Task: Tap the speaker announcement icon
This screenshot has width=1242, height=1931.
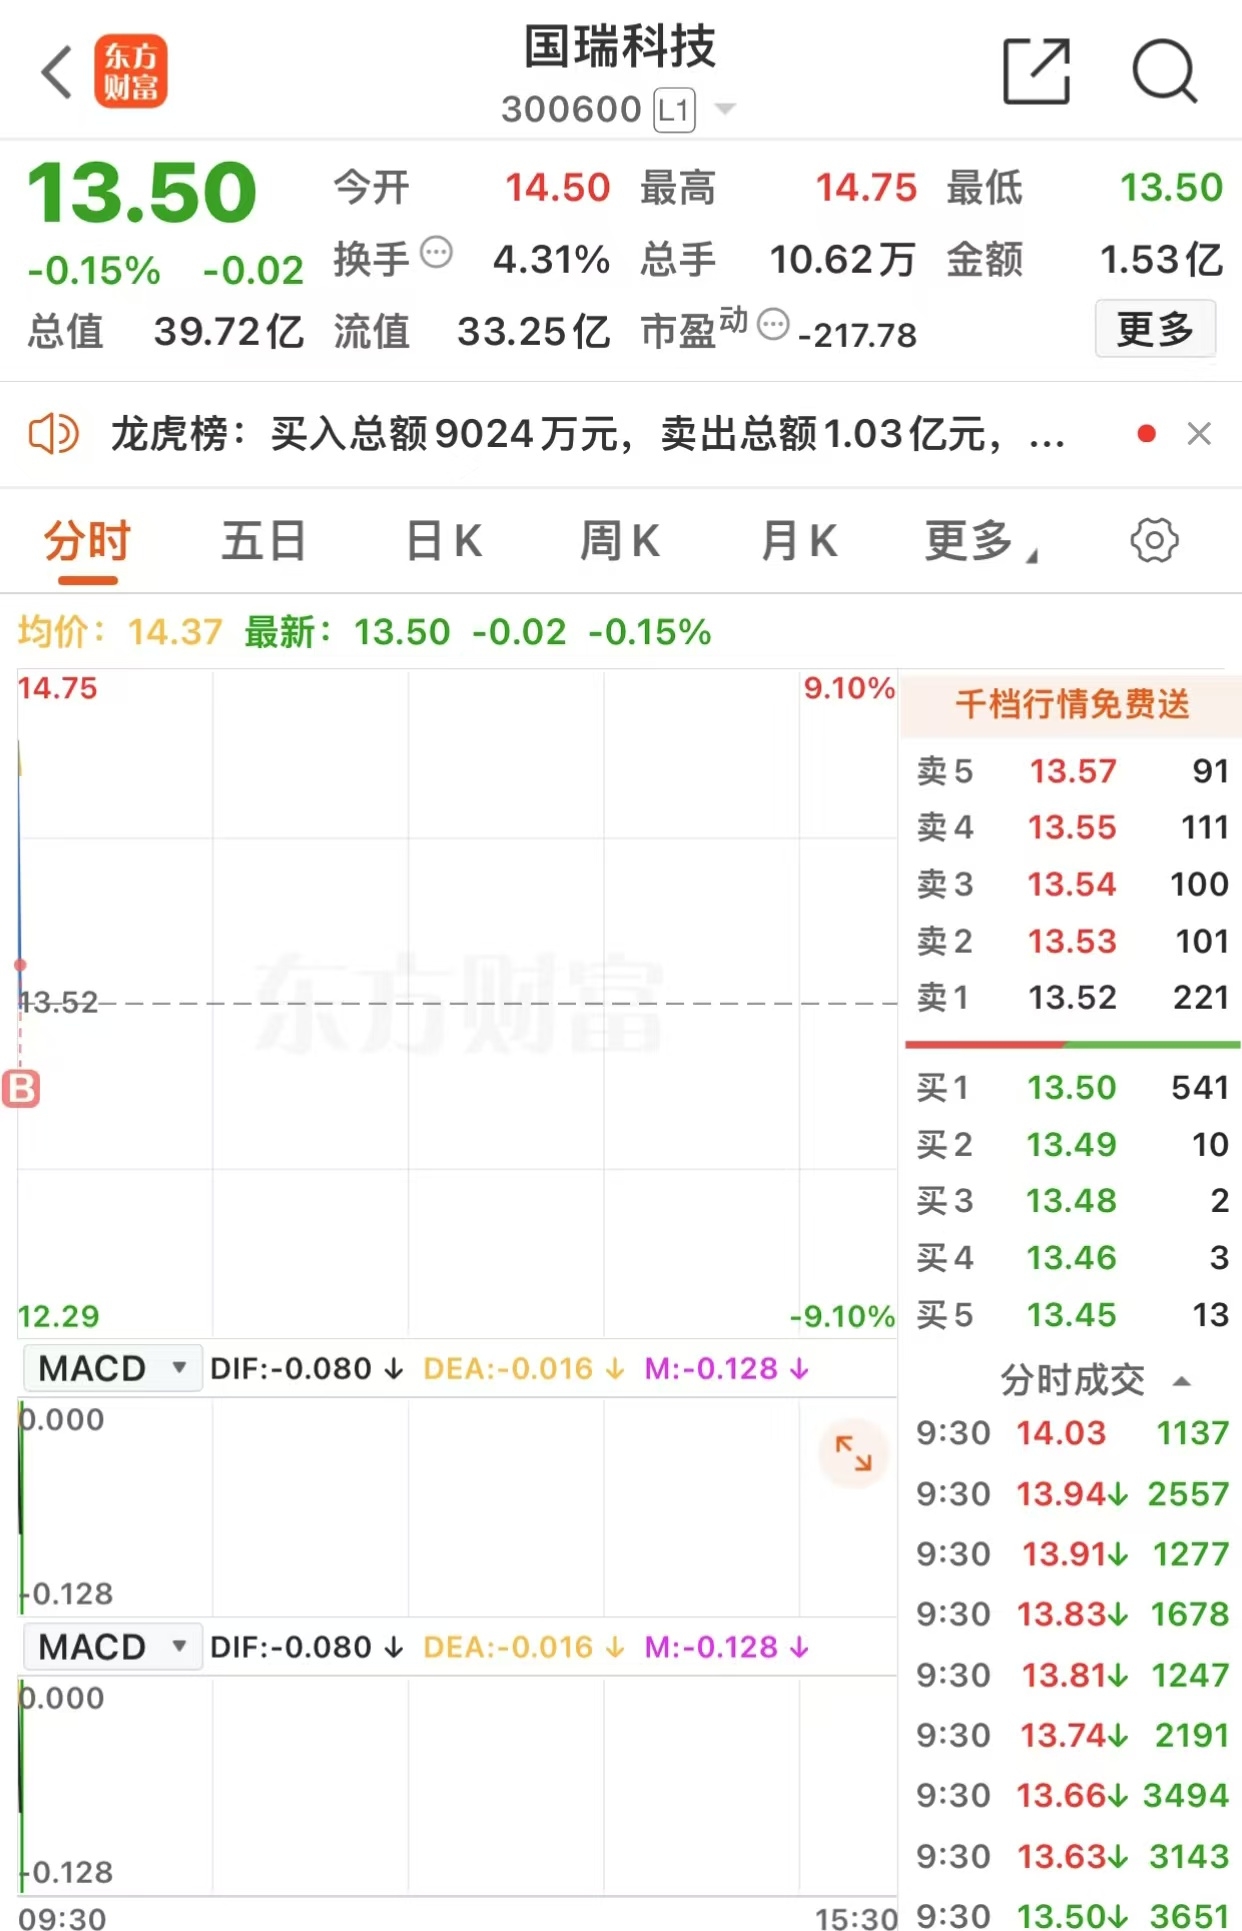Action: point(53,434)
